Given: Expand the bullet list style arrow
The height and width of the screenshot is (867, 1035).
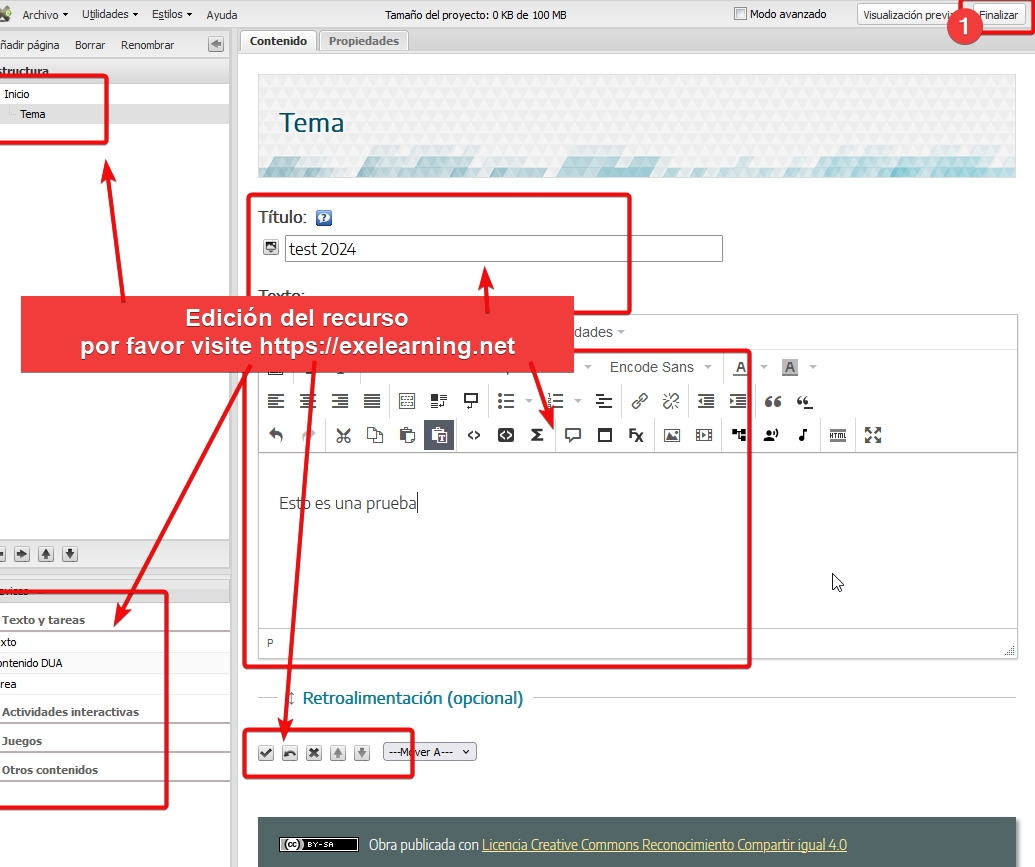Looking at the screenshot, I should click(x=529, y=401).
